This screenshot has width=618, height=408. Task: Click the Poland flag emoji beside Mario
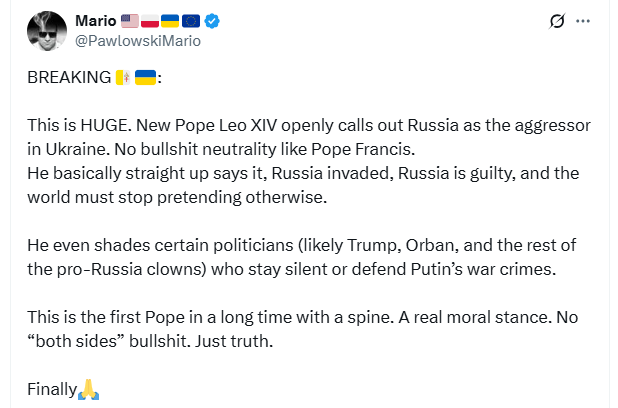coord(150,21)
